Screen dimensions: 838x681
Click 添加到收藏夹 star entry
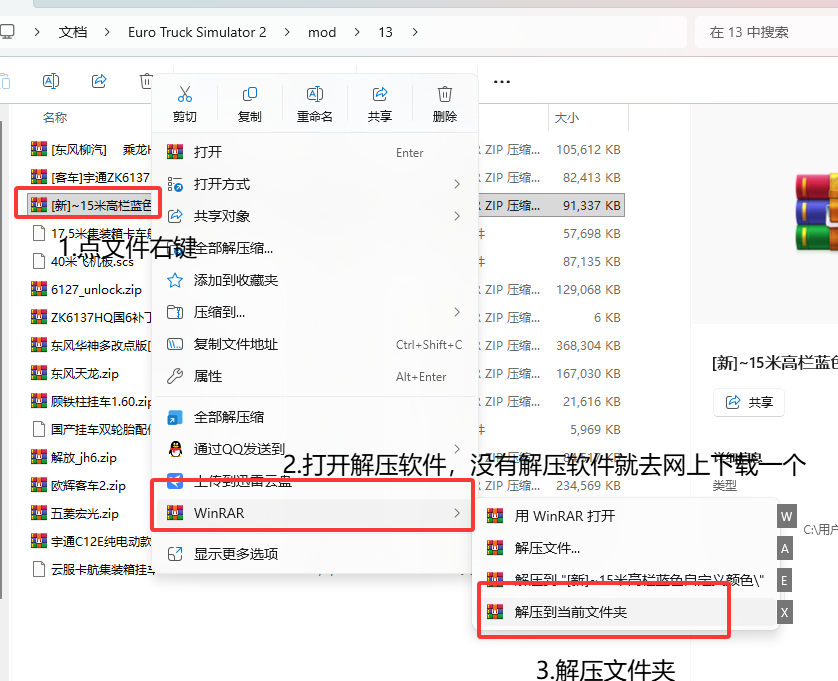(x=314, y=280)
